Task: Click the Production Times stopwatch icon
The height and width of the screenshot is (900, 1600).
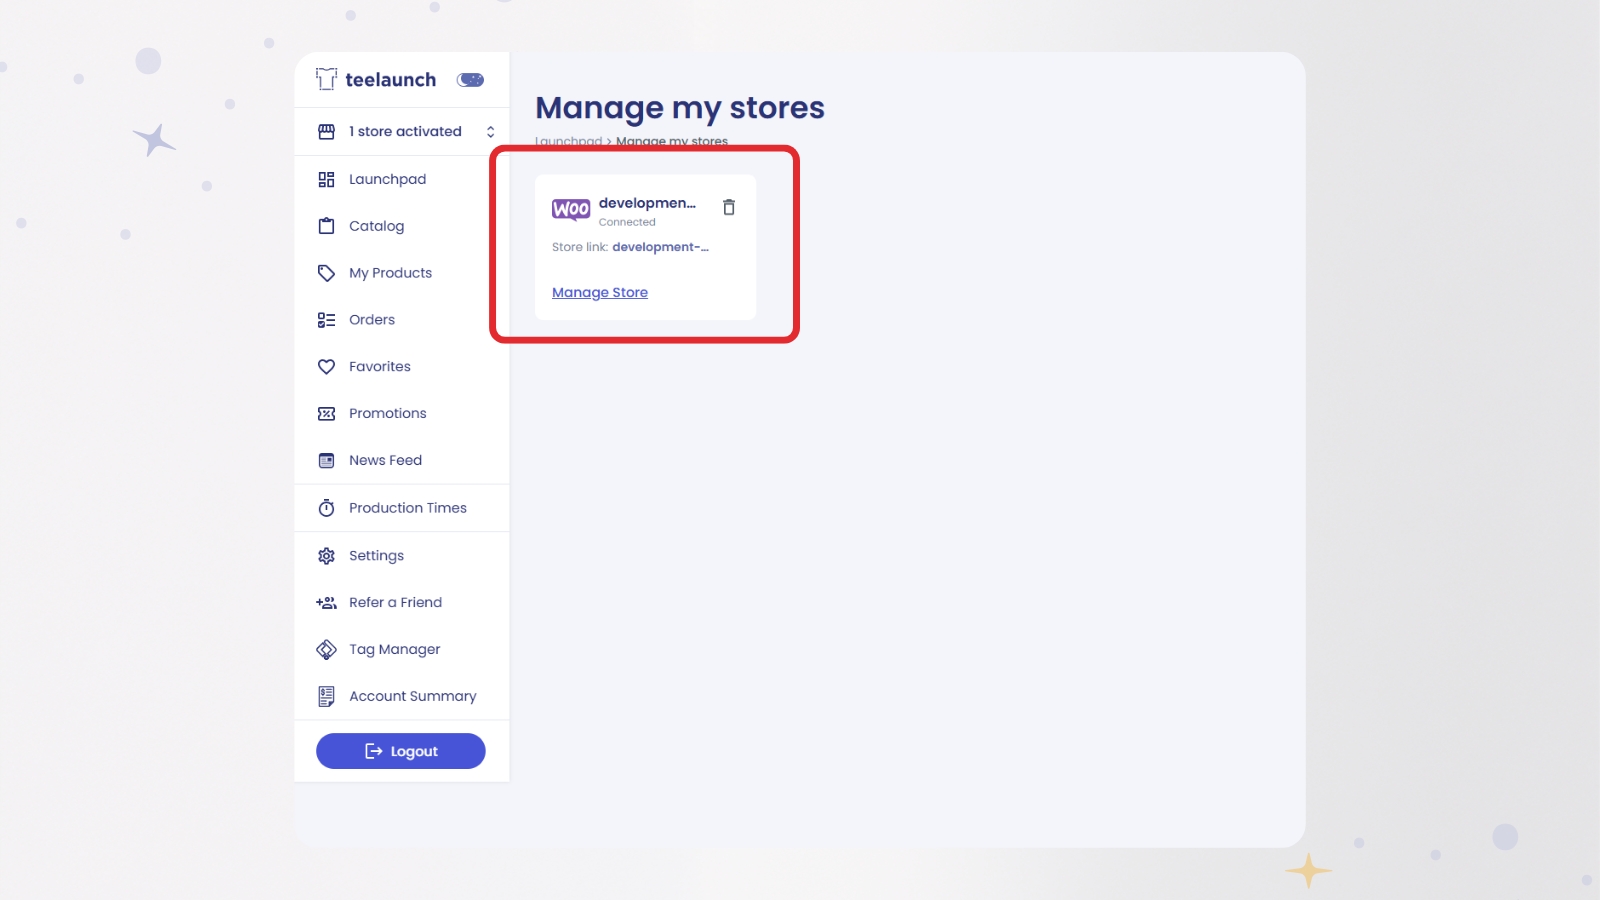Action: pyautogui.click(x=326, y=508)
